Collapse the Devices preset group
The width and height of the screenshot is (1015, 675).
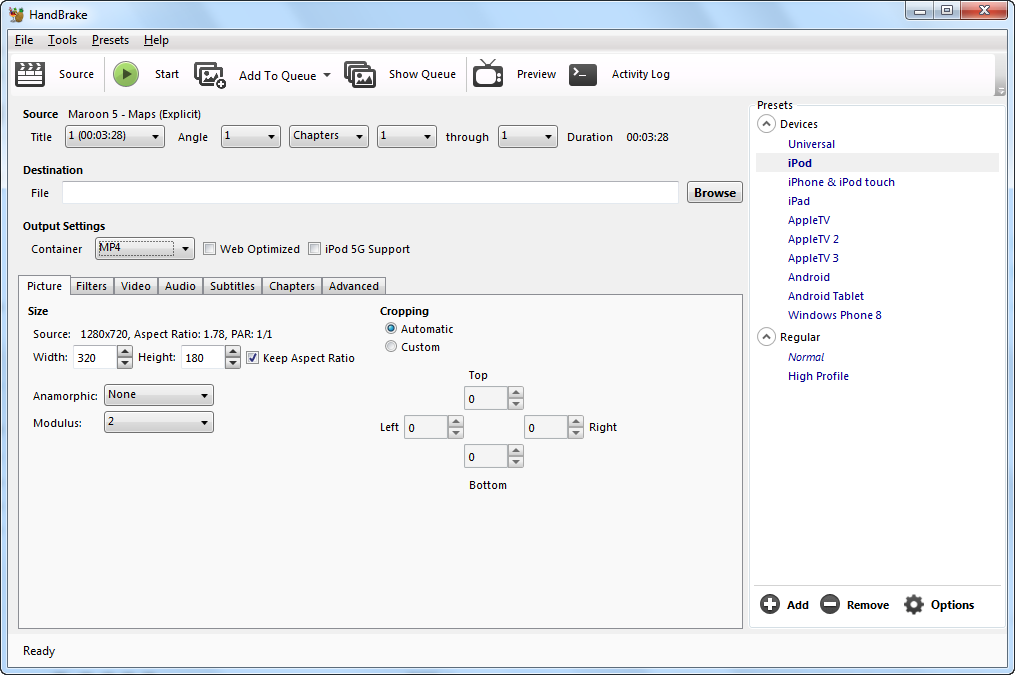pyautogui.click(x=767, y=124)
